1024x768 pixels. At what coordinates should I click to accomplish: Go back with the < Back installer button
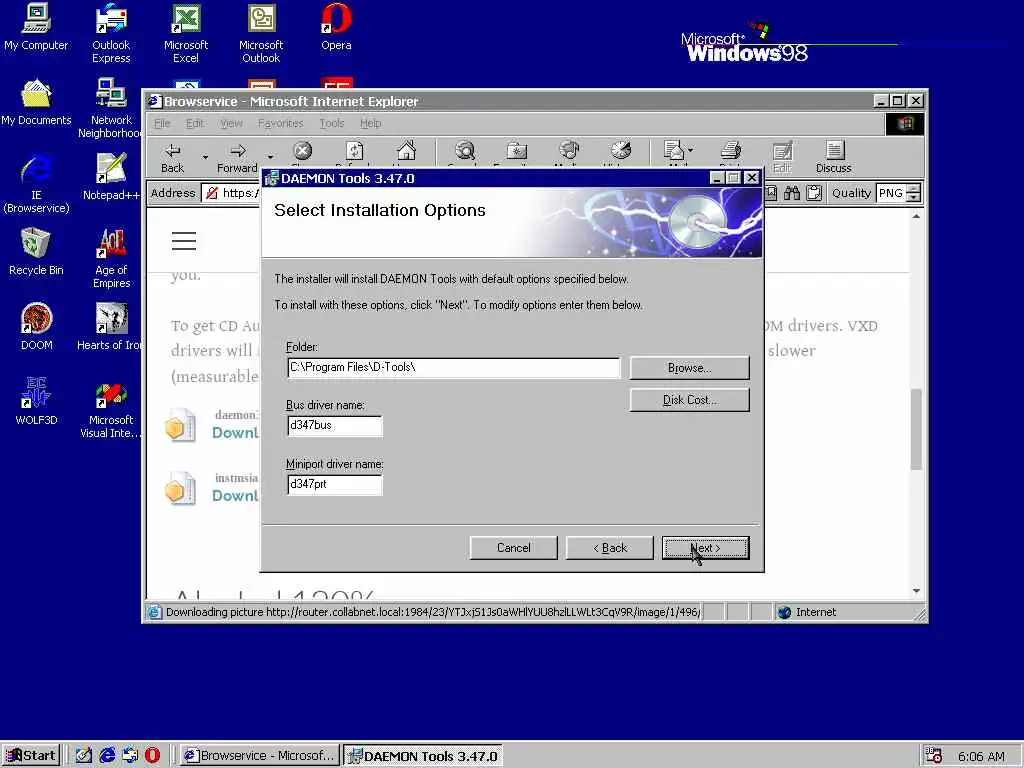coord(609,548)
